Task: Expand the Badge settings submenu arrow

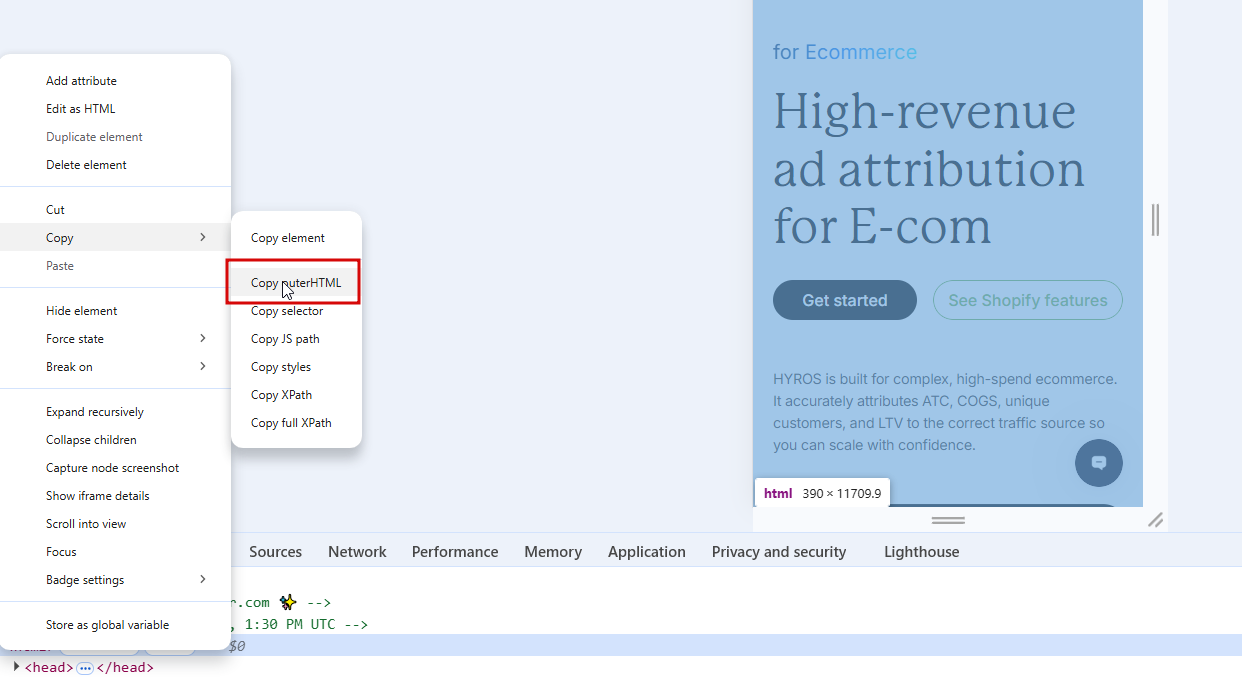Action: click(x=203, y=580)
